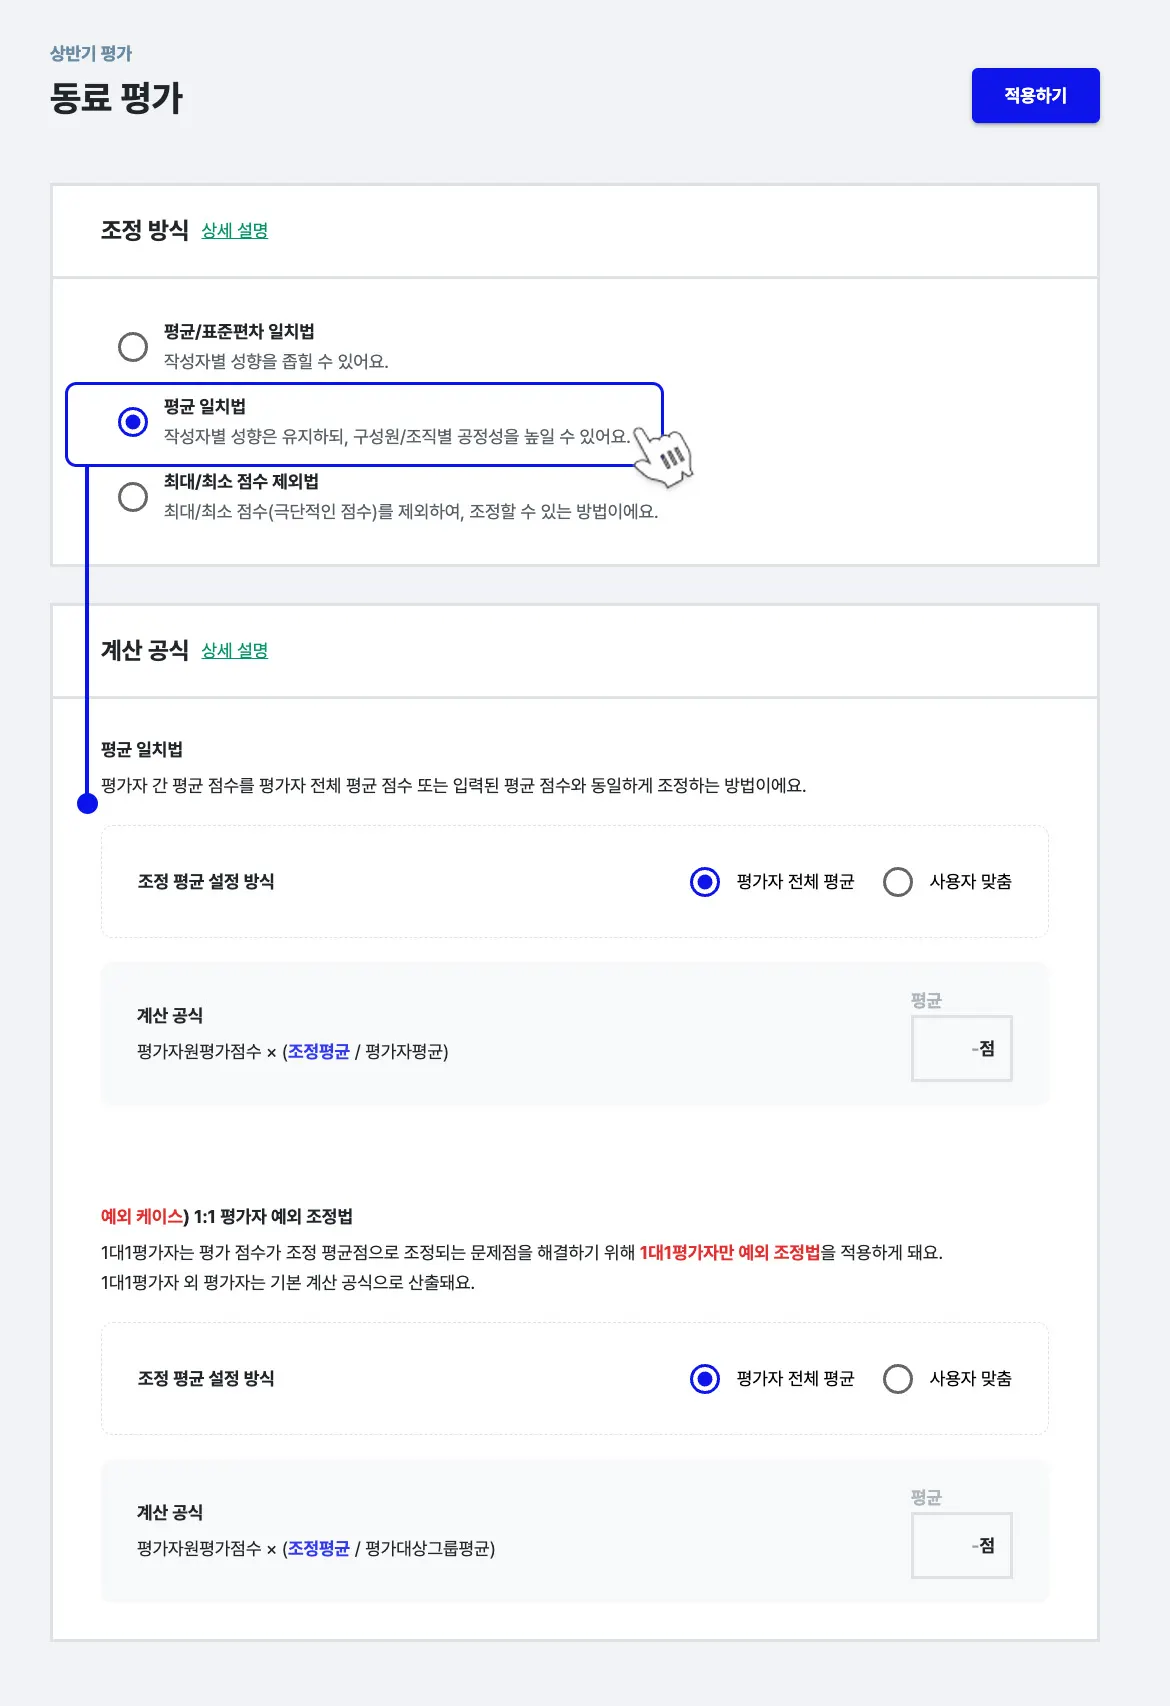Click the 상반기 평가 breadcrumb text
1170x1706 pixels.
click(91, 54)
